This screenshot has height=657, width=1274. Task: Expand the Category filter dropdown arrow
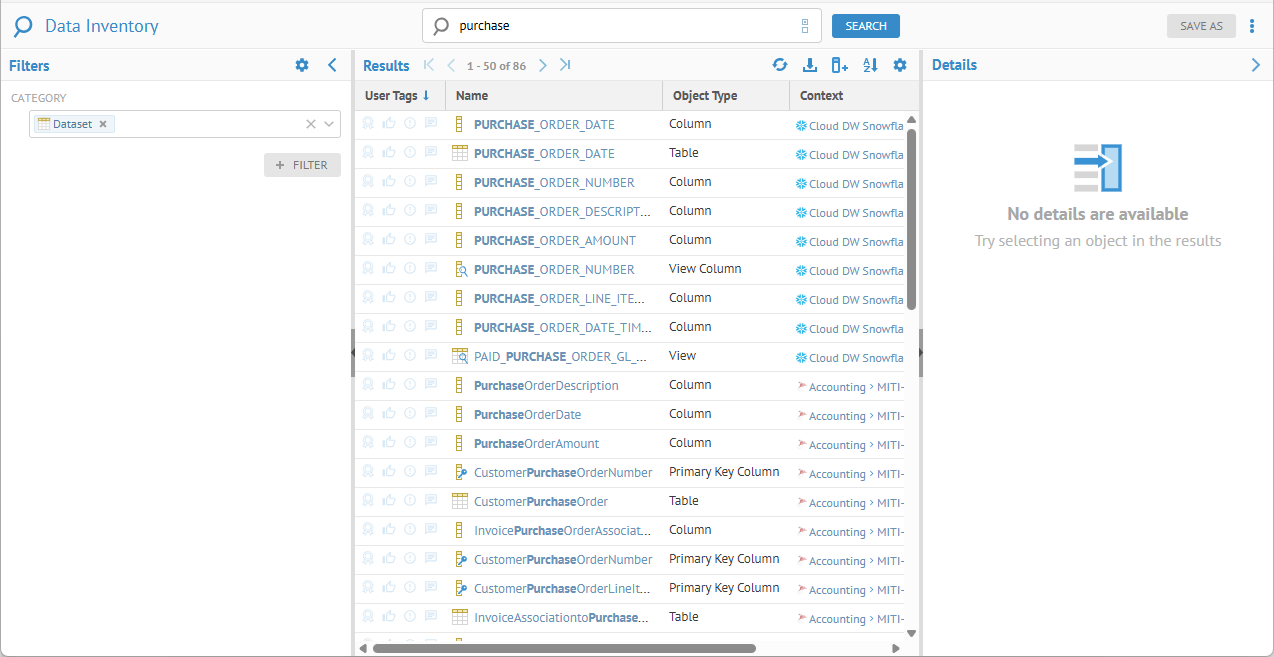point(329,124)
